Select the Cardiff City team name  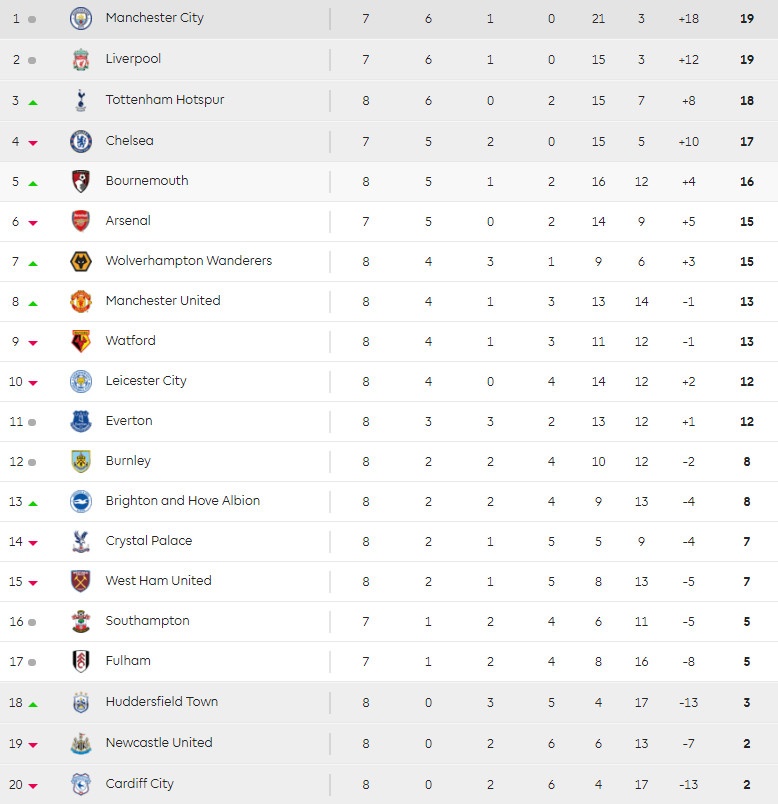pos(140,784)
